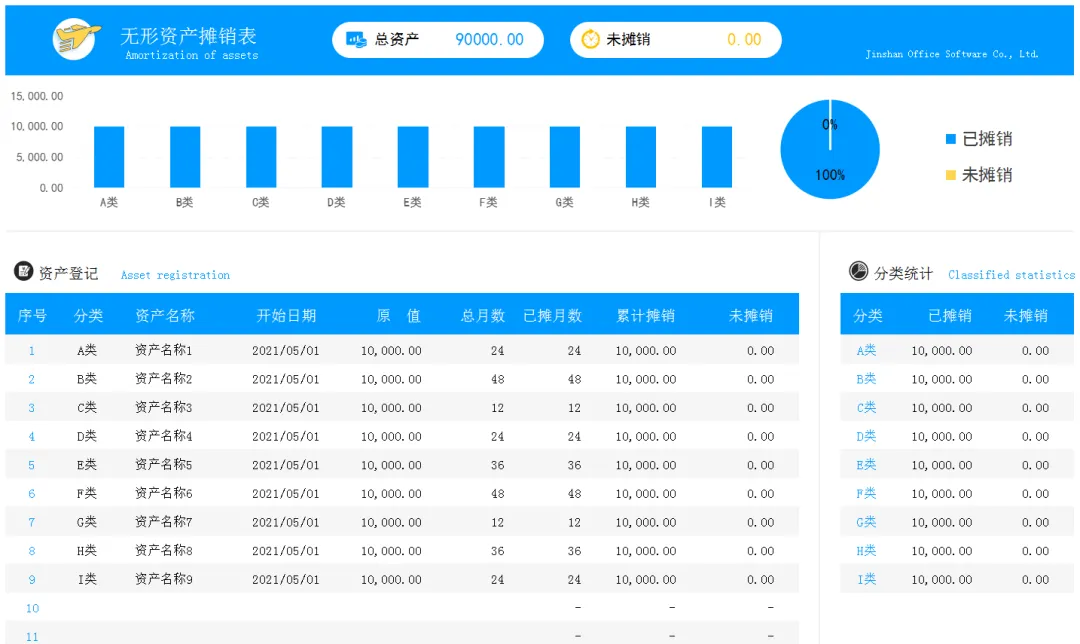Select row number 5 in asset table
The width and height of the screenshot is (1080, 644).
pyautogui.click(x=32, y=465)
